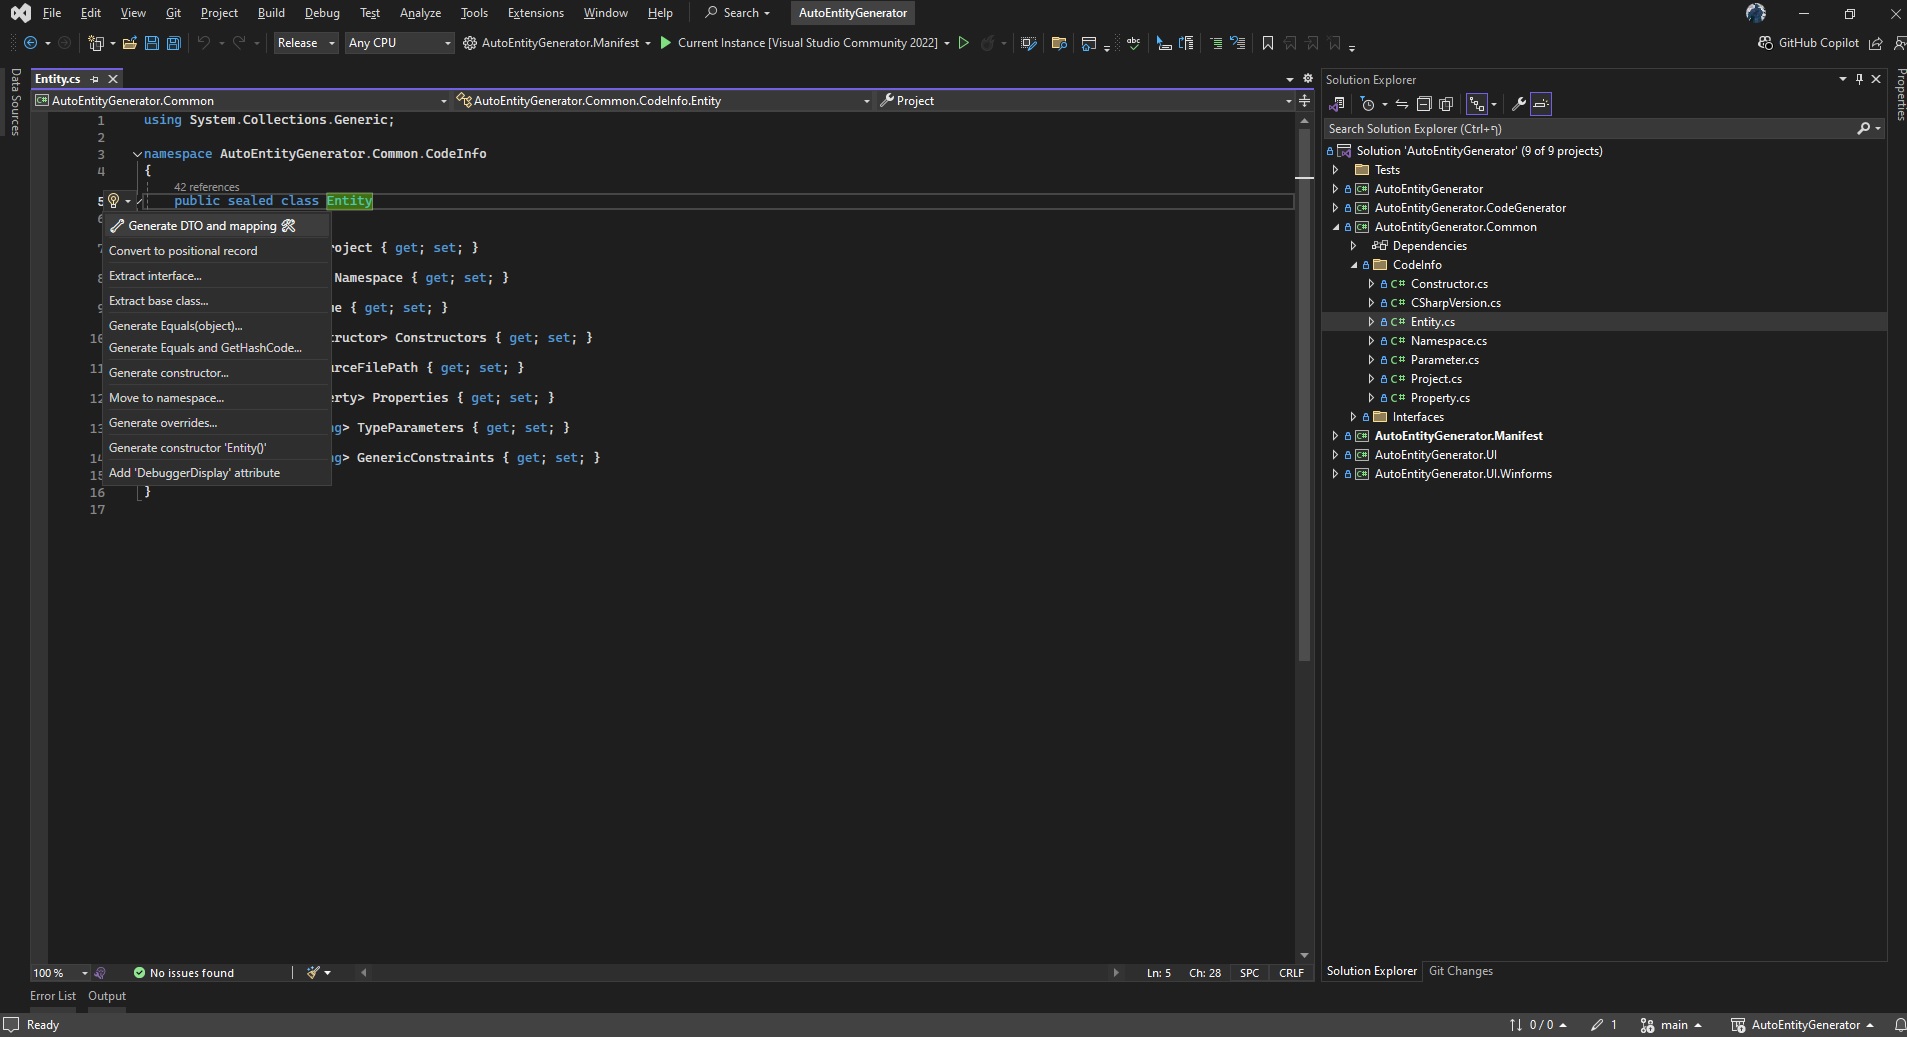This screenshot has height=1037, width=1907.
Task: Select Generate DTO and mapping action
Action: coord(217,226)
